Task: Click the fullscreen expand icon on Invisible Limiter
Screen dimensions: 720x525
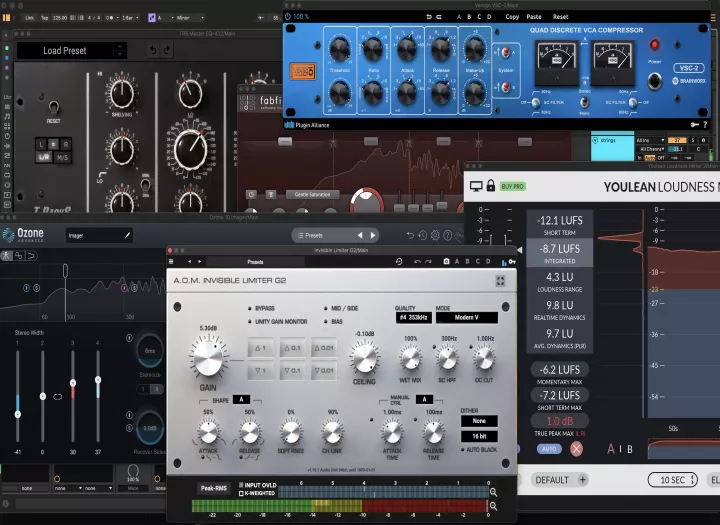Action: pyautogui.click(x=501, y=281)
